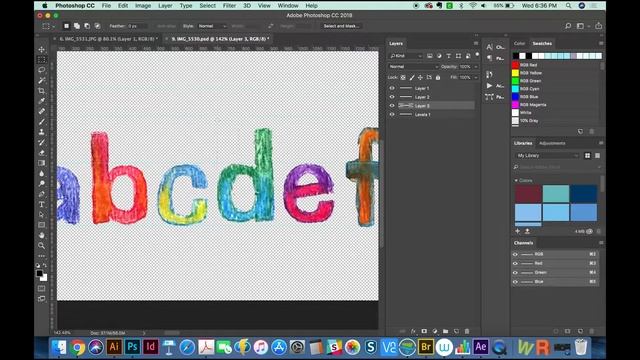Viewport: 640px width, 360px height.
Task: Pick the RGB Red swatch
Action: [516, 65]
